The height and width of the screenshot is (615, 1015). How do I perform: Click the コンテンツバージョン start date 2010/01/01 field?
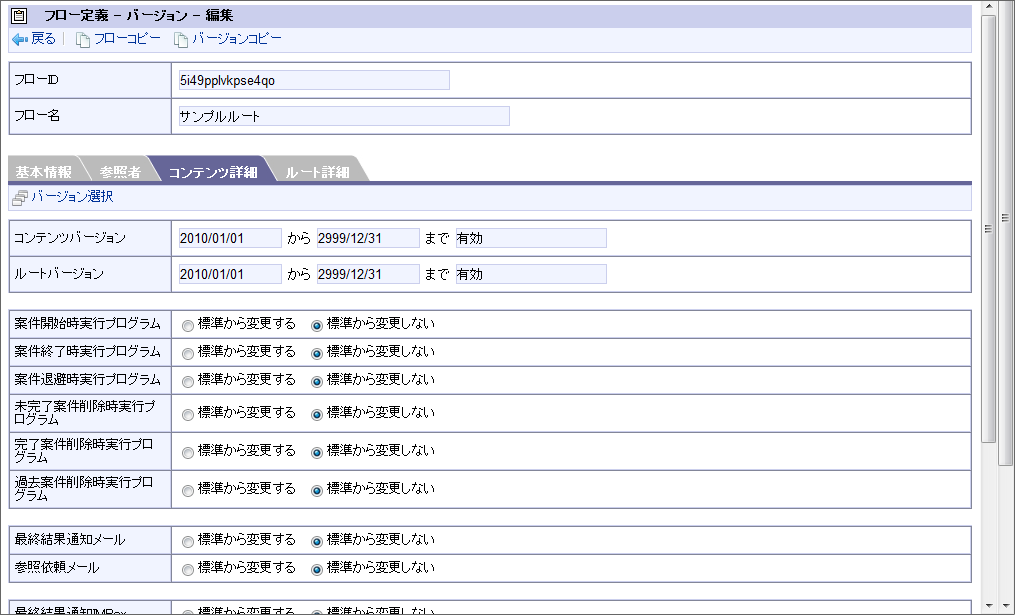coord(230,238)
